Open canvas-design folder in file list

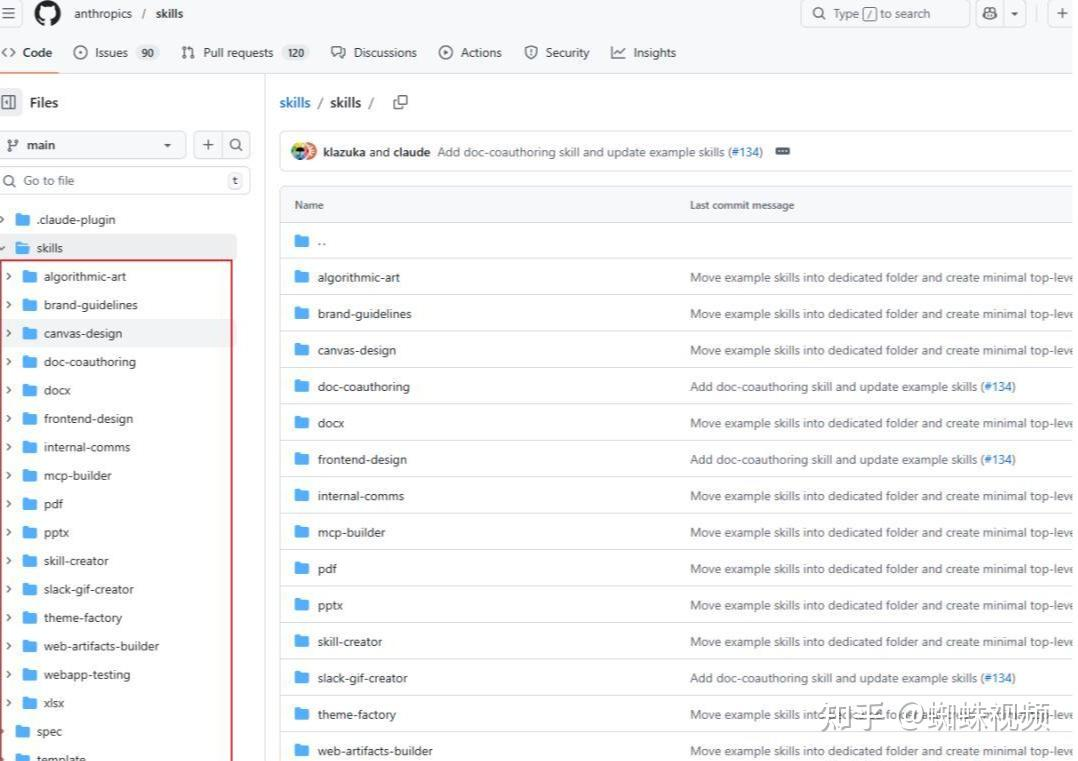click(357, 350)
